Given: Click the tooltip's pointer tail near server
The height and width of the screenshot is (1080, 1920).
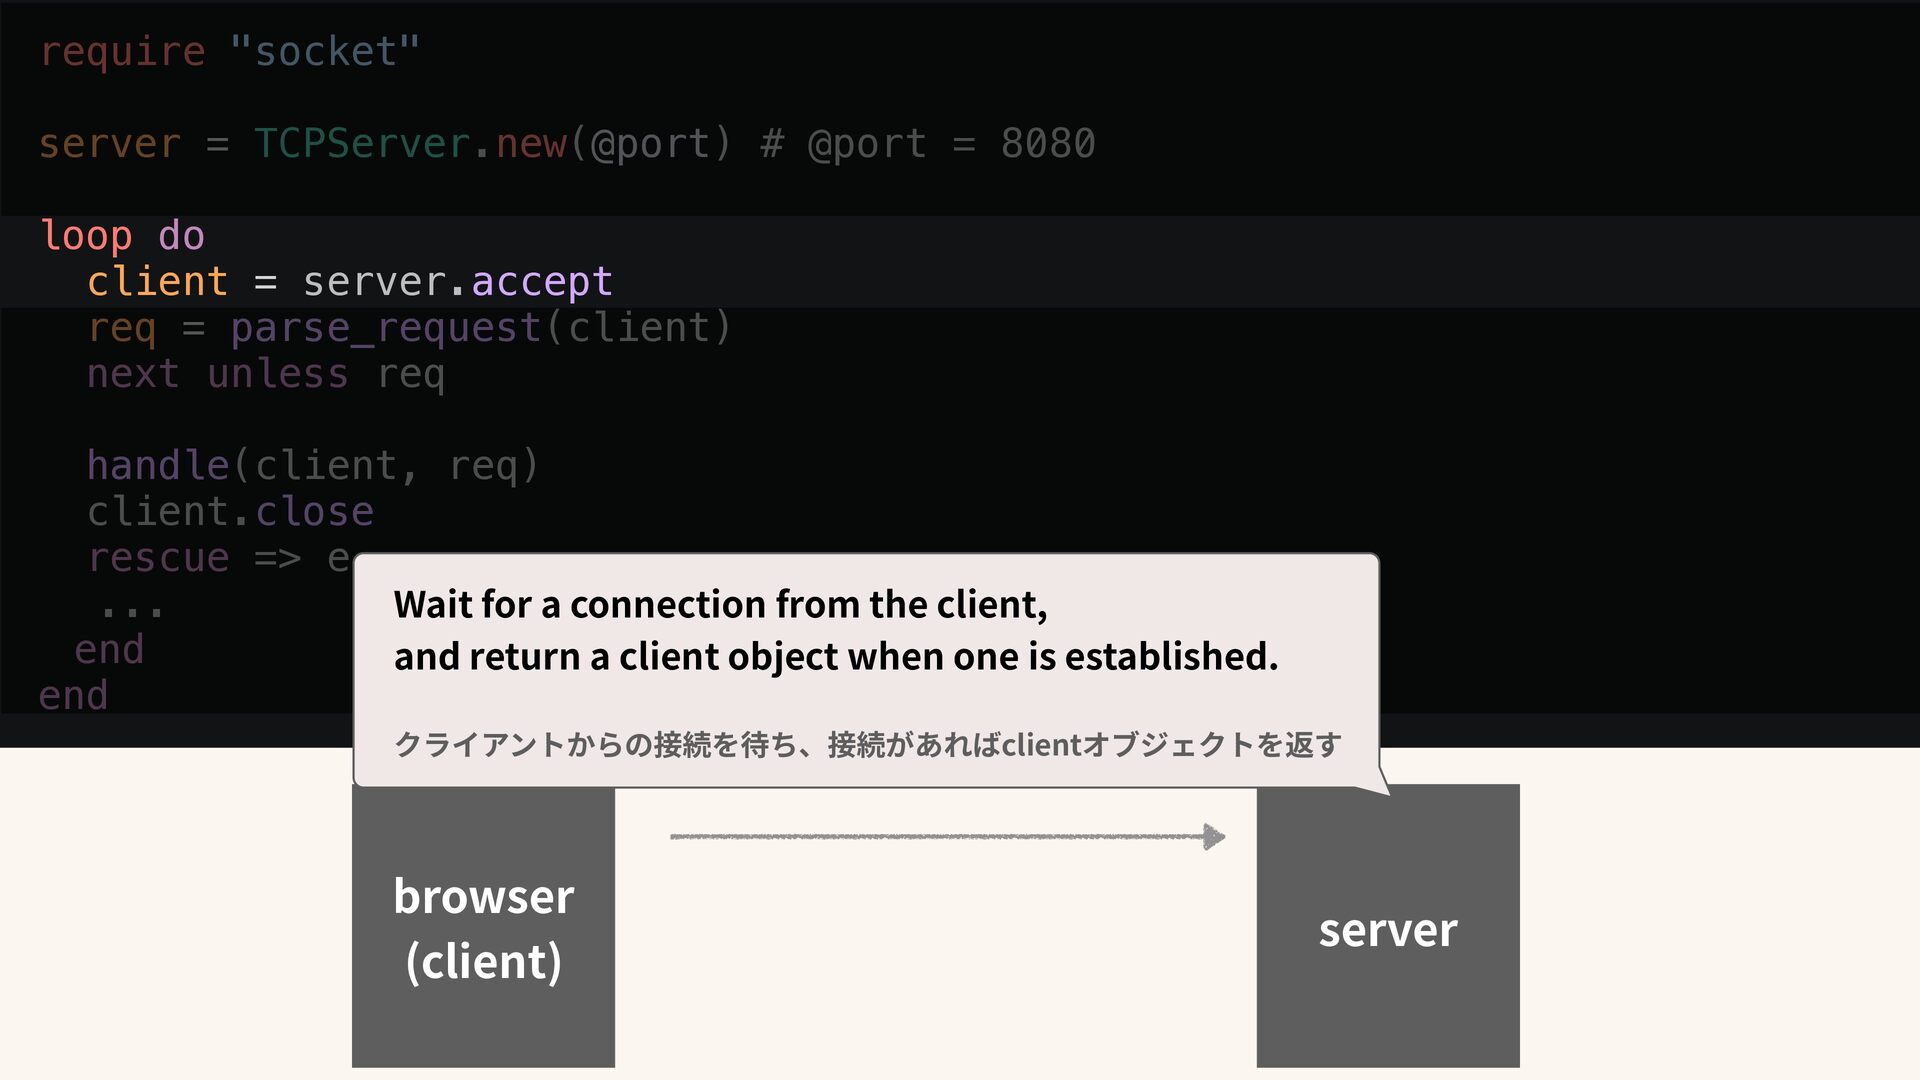Looking at the screenshot, I should click(1378, 783).
